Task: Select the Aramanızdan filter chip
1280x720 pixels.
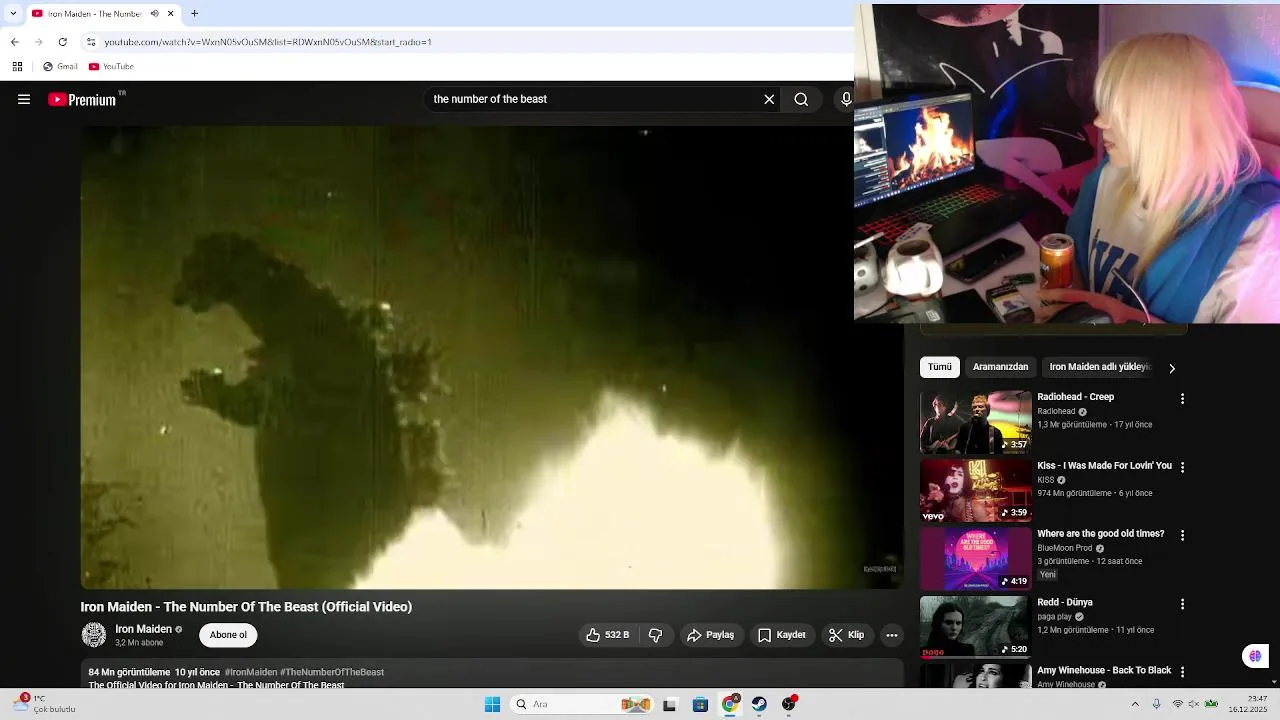Action: [x=1000, y=367]
